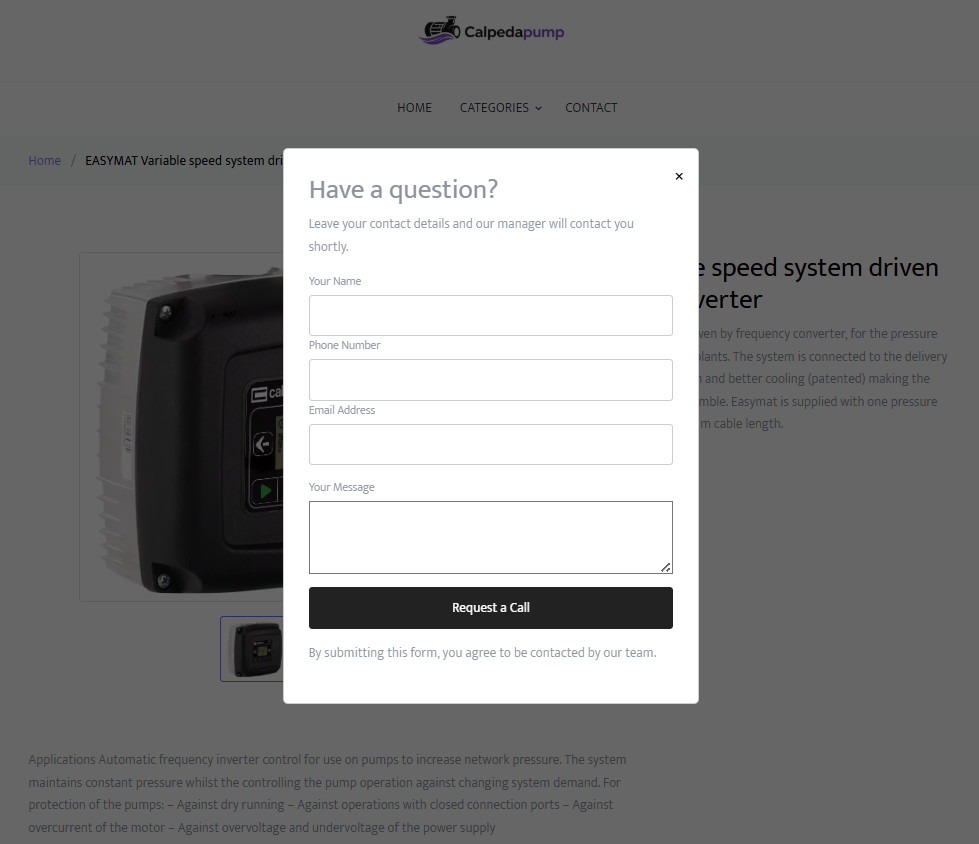Click the message box resize handle
The image size is (979, 844).
click(x=666, y=567)
